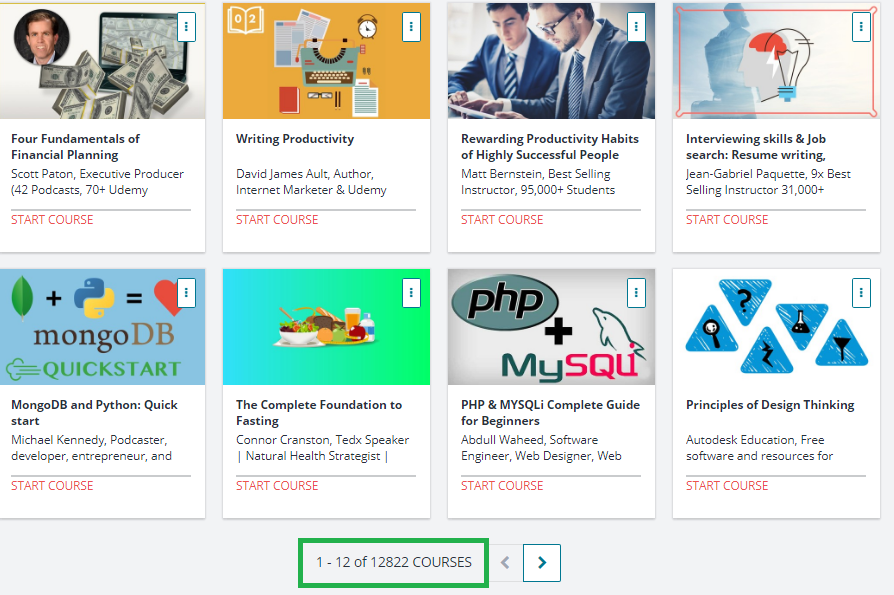Open the kebab menu on Complete Foundation to Fasting

point(411,293)
